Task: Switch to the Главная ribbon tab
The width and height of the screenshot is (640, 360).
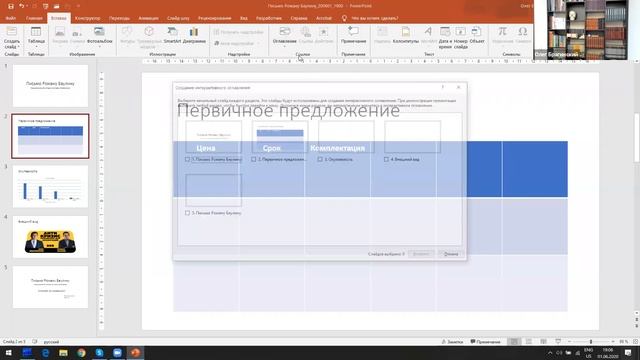Action: point(34,18)
